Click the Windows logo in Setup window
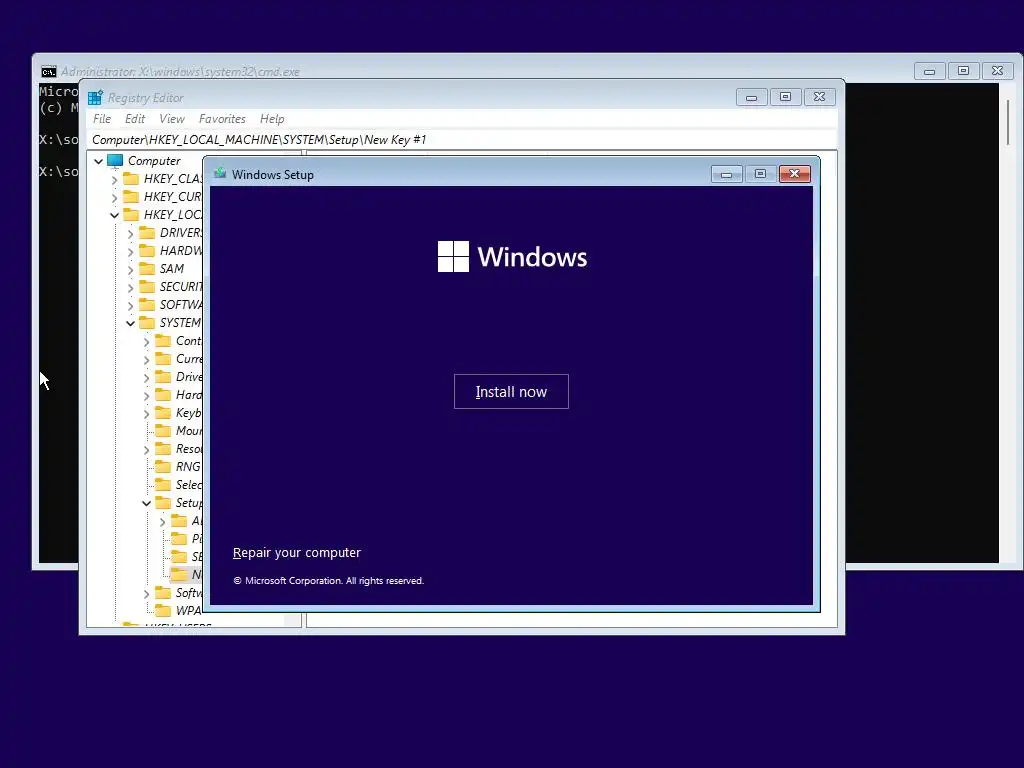The image size is (1024, 768). [453, 257]
